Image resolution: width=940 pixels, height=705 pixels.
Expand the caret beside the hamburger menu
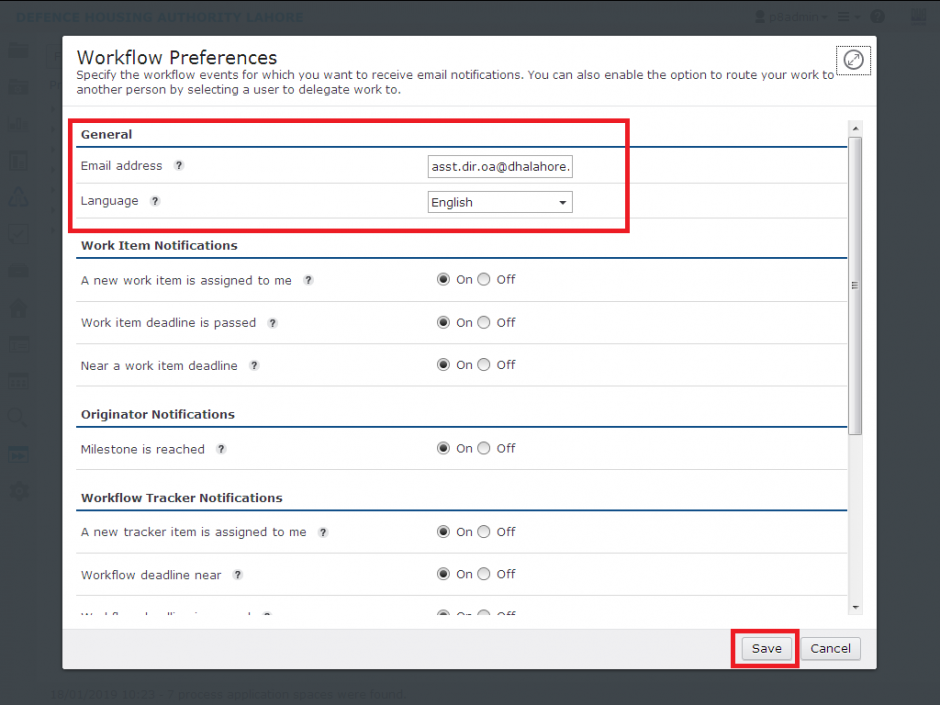click(857, 16)
